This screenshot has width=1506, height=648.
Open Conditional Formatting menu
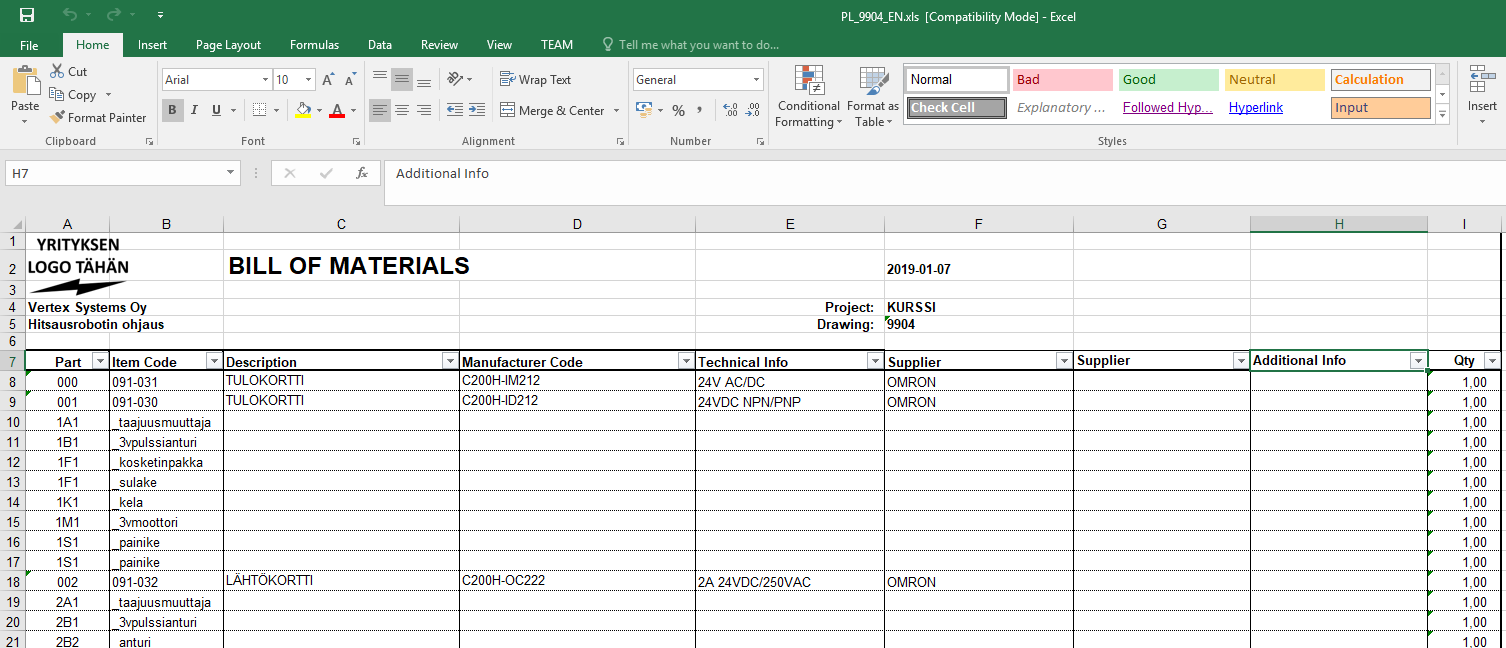pos(808,98)
